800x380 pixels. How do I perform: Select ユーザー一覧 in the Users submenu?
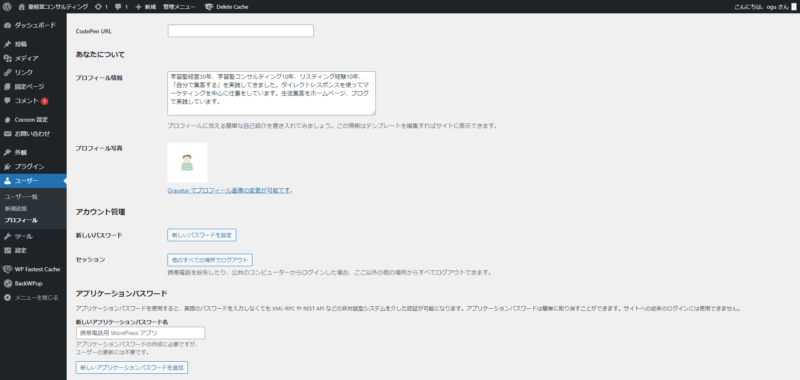coord(21,196)
